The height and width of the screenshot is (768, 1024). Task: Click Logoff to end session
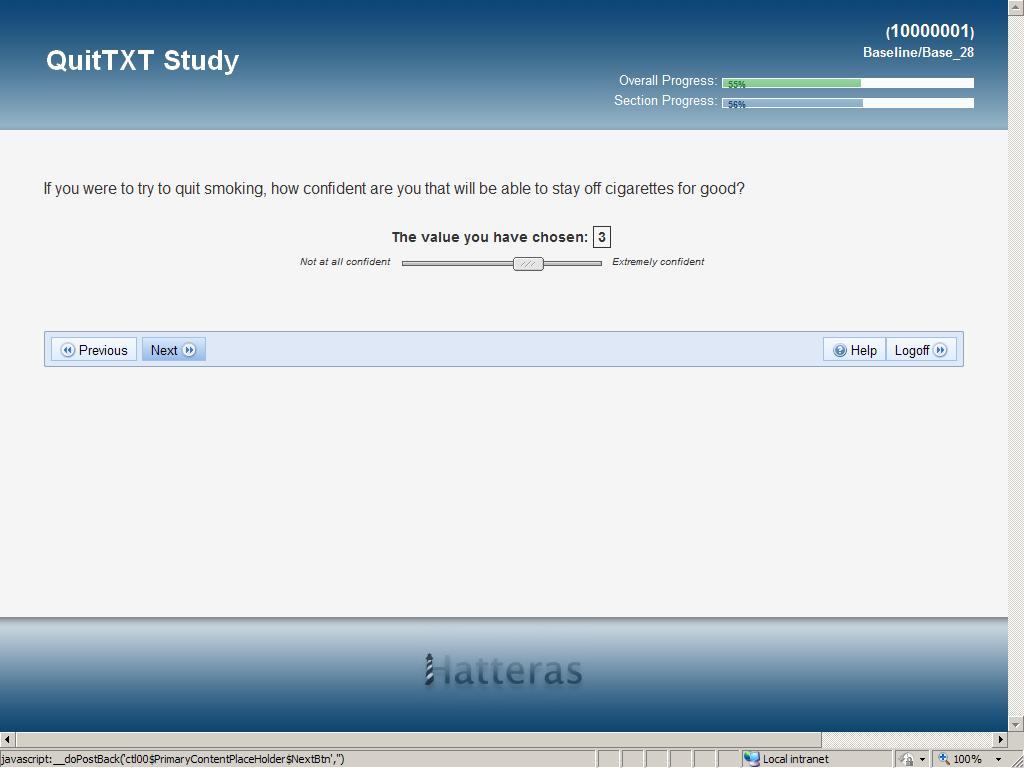(x=921, y=350)
